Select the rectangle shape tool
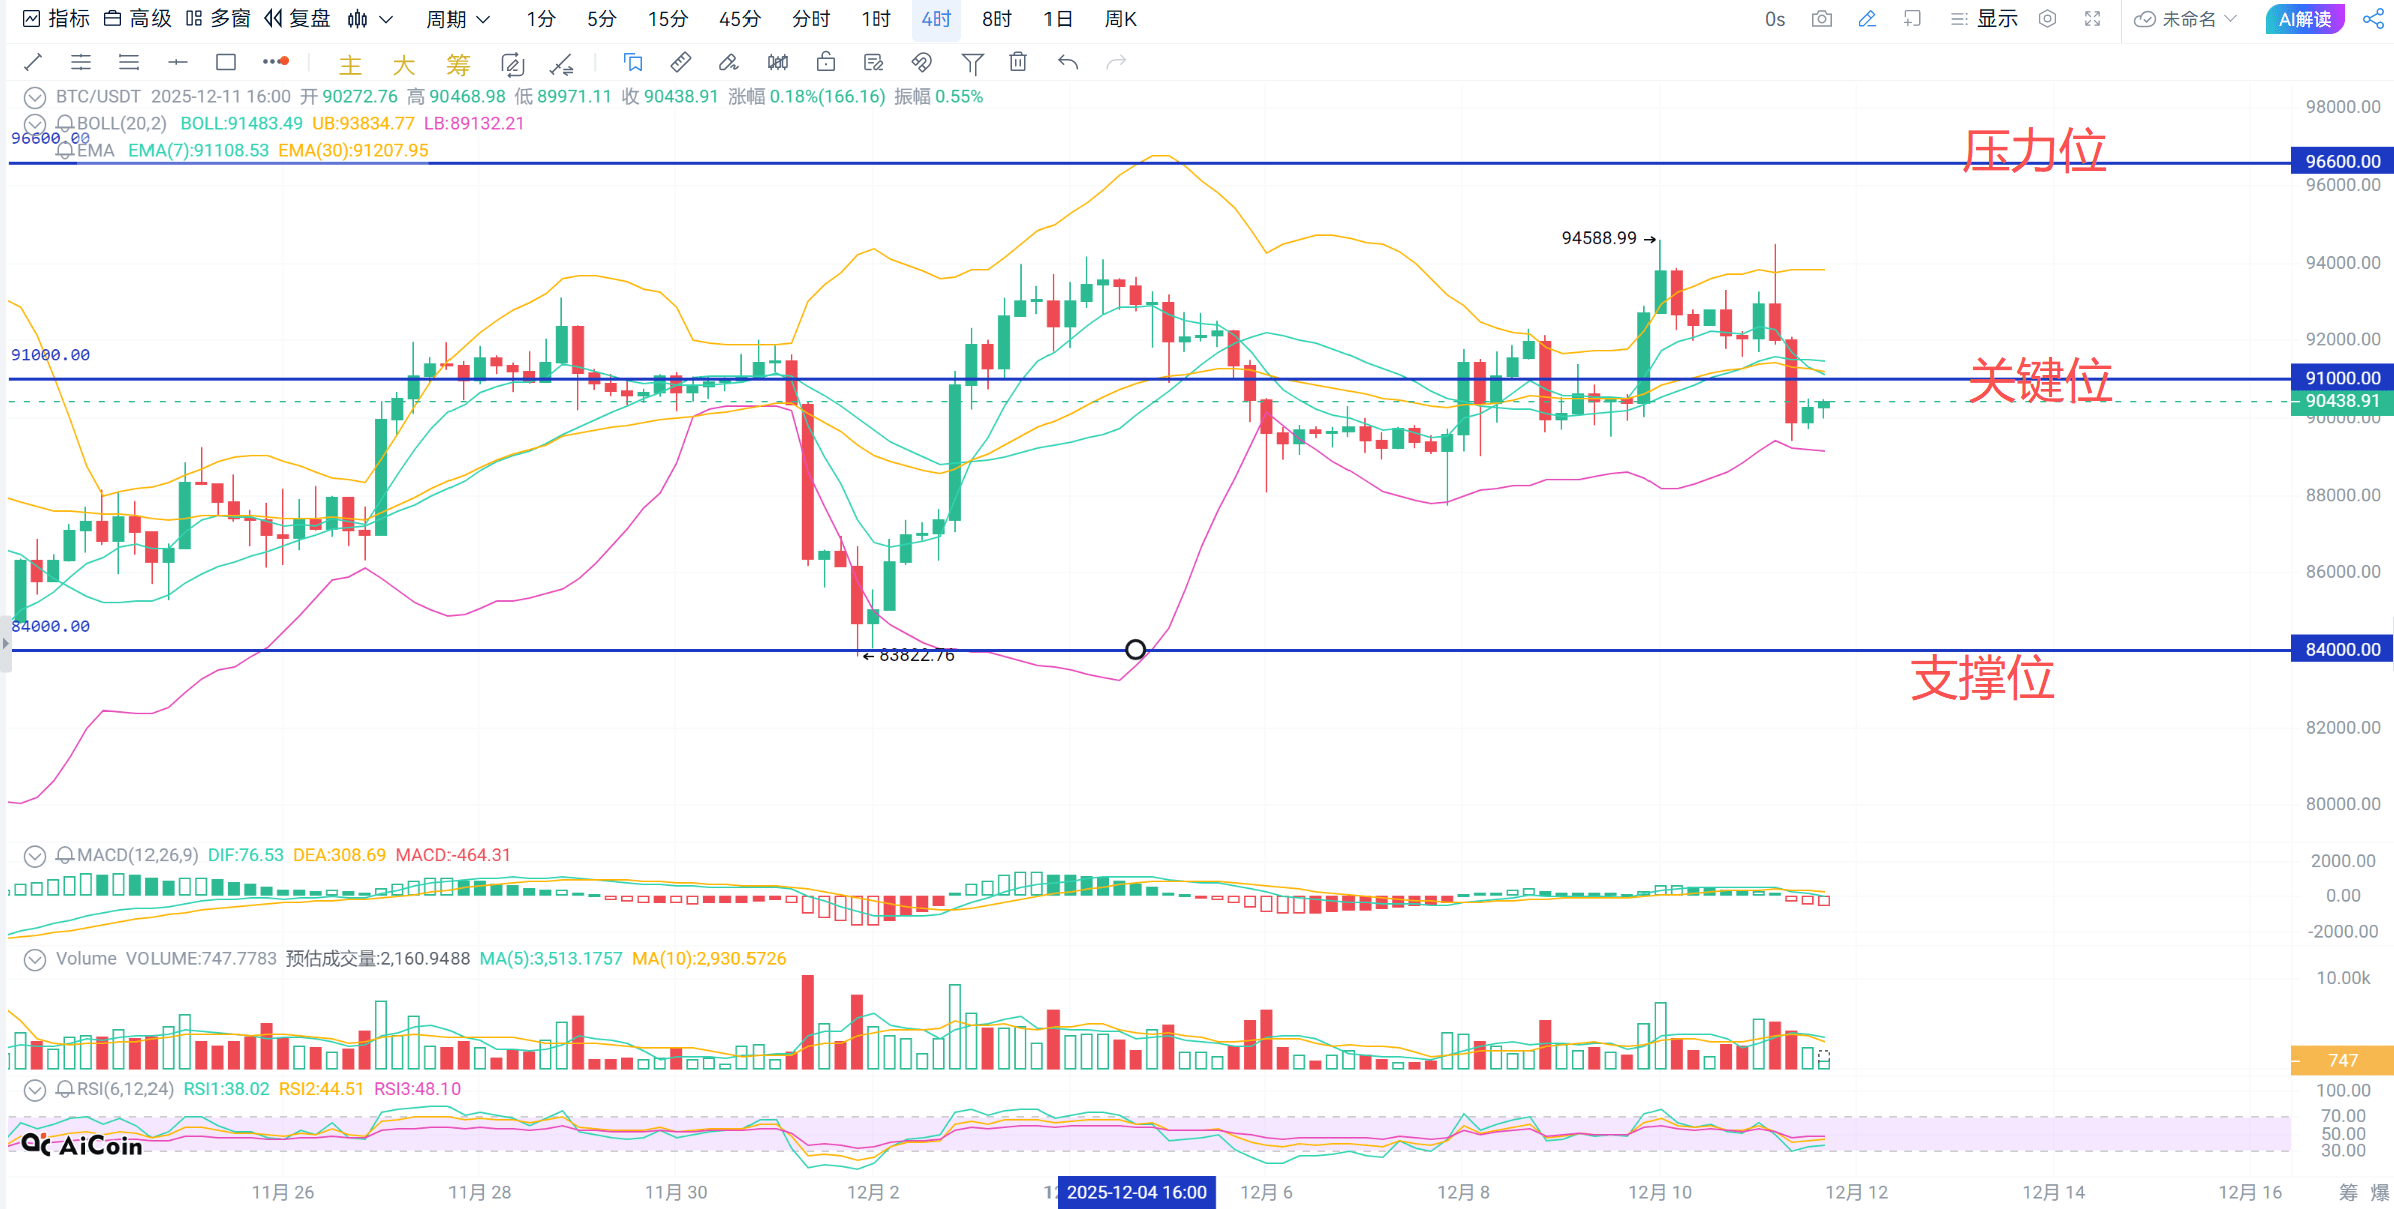 click(226, 62)
